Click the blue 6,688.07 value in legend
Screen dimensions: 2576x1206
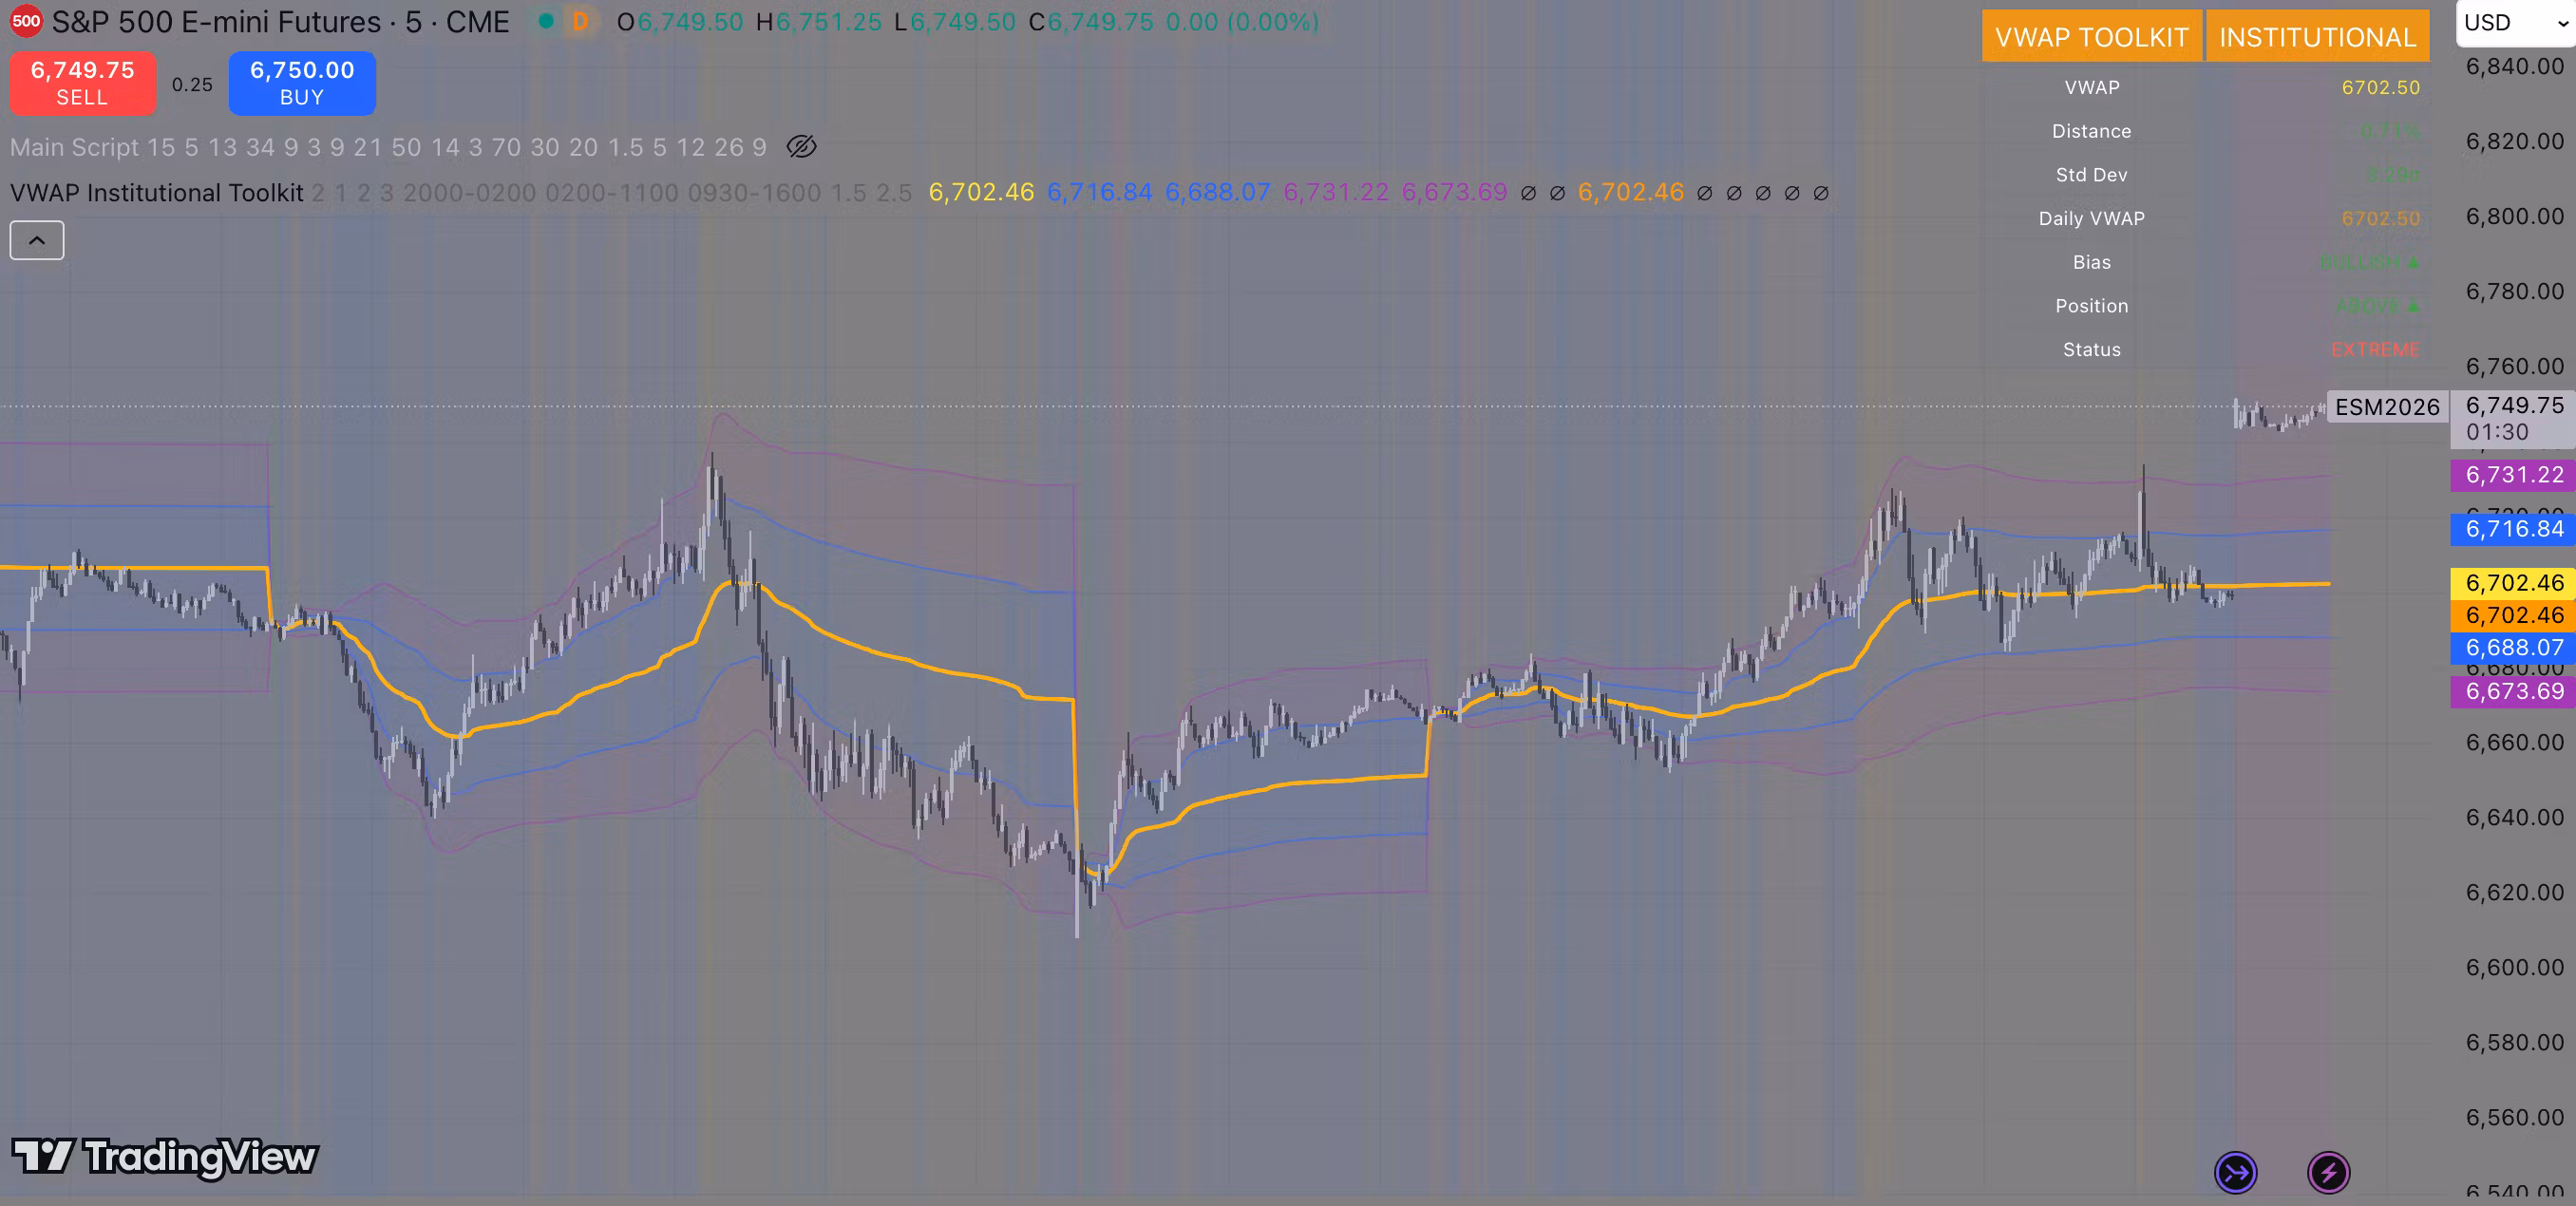1218,192
